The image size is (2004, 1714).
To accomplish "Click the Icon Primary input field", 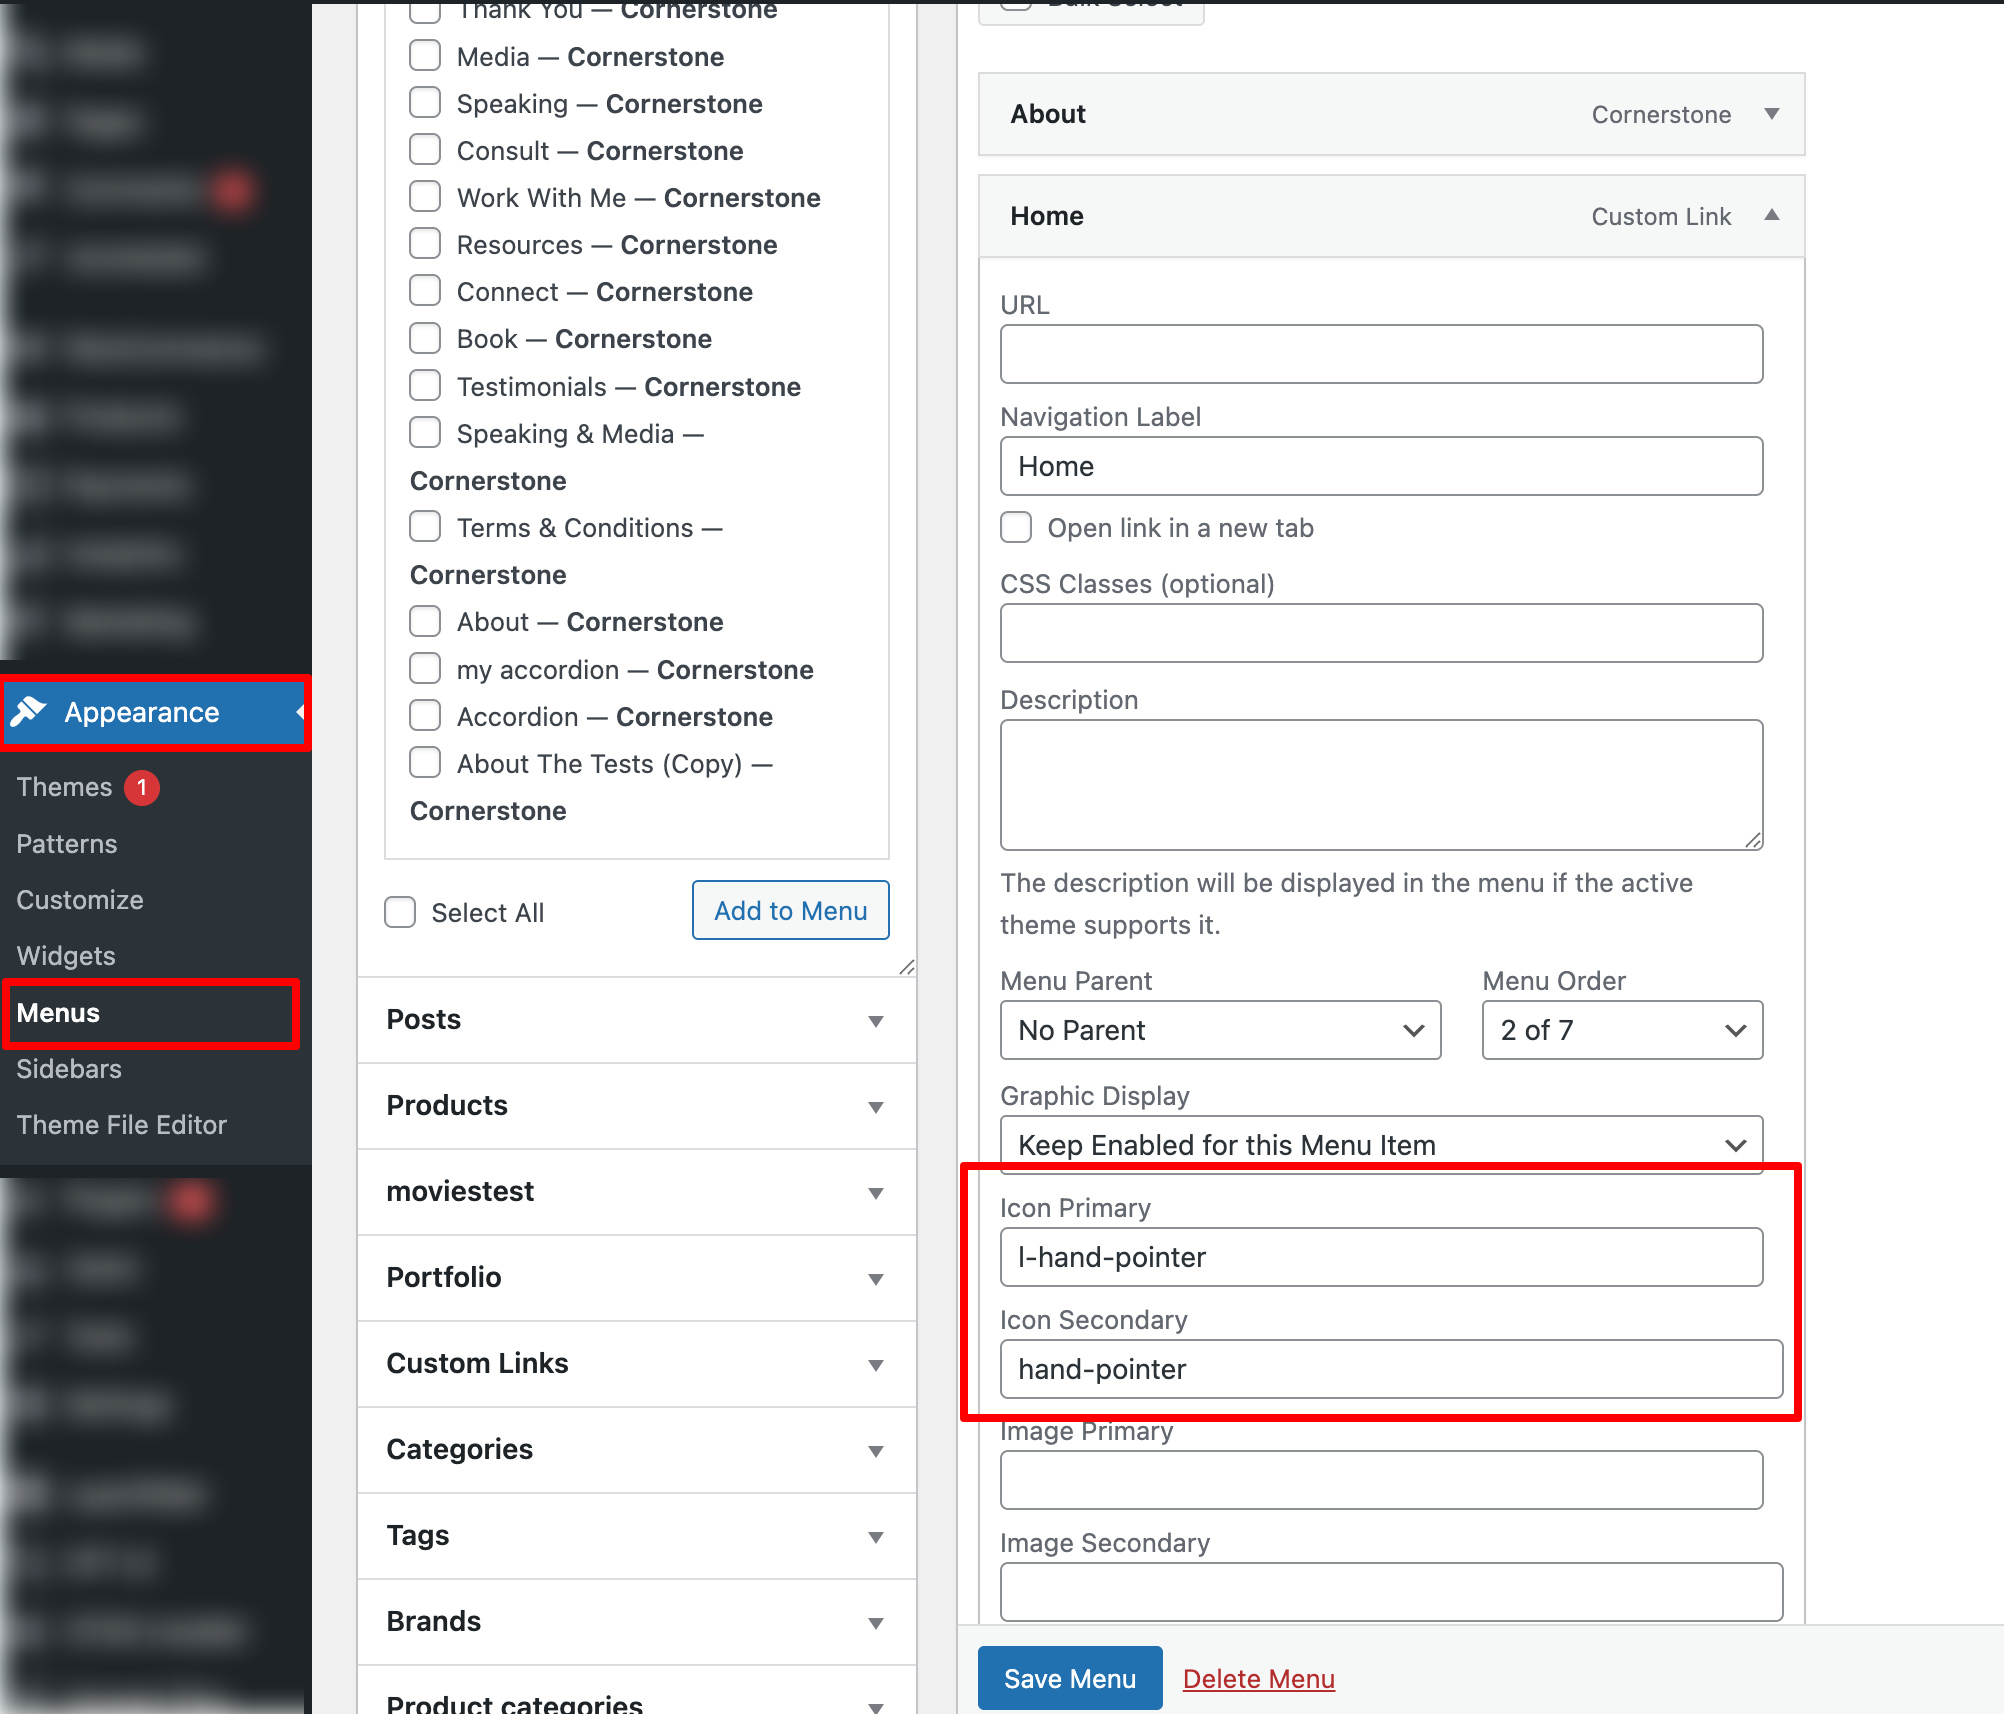I will point(1381,1257).
